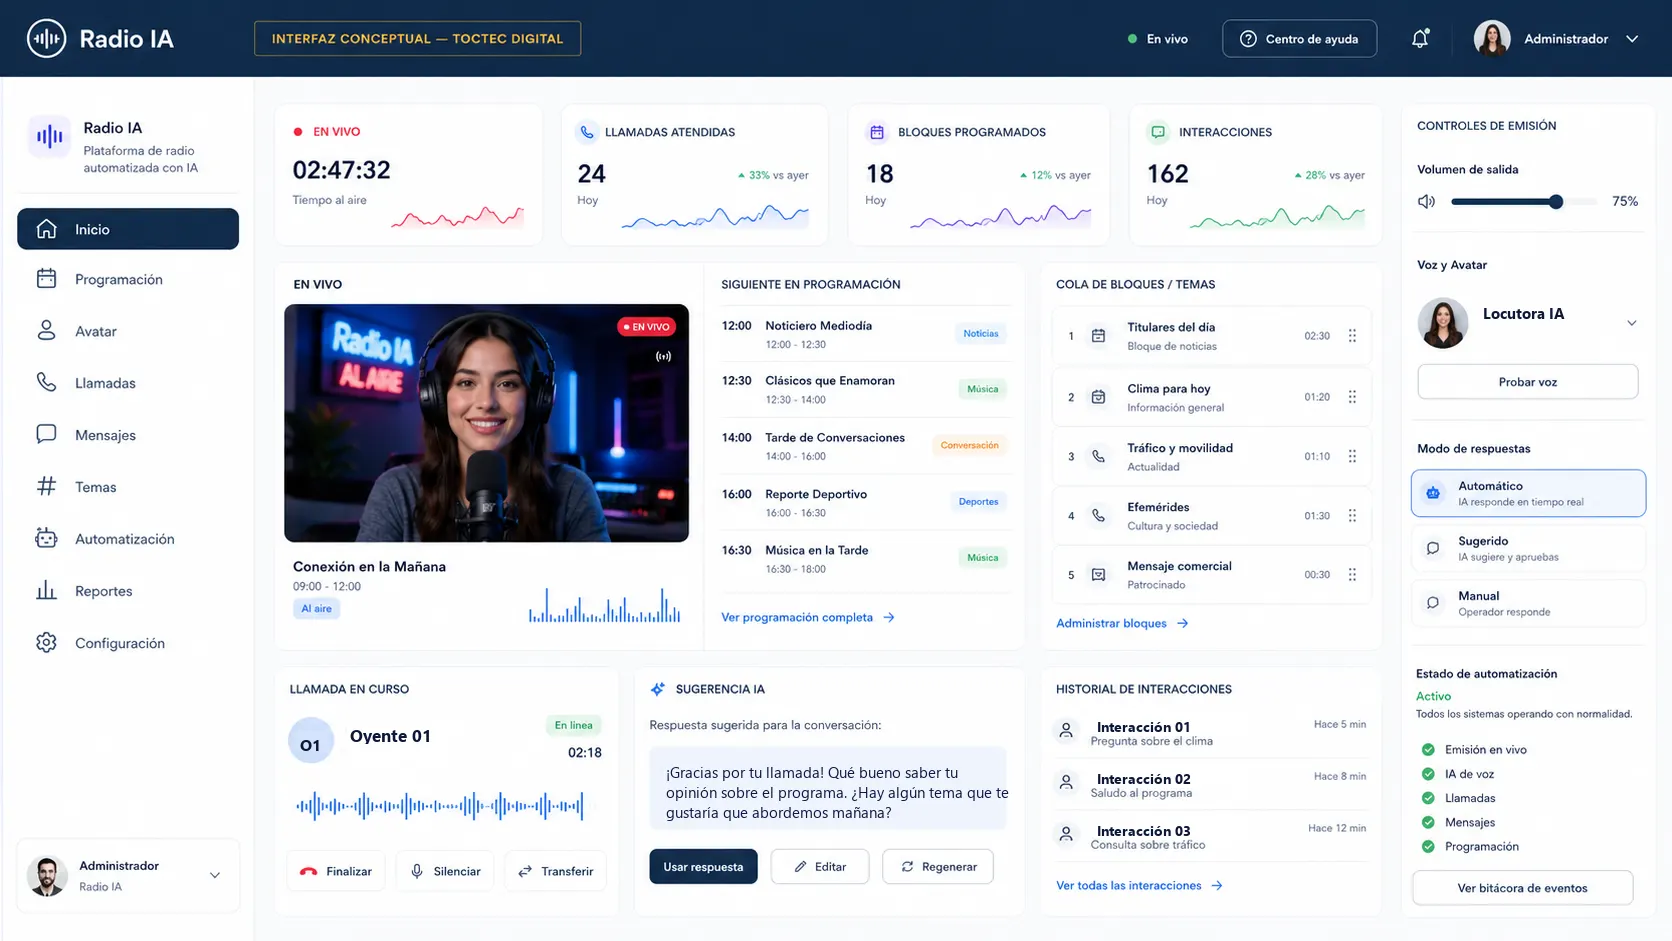Click the broadcast signal icon on live video
Screen dimensions: 1672x941
point(664,356)
